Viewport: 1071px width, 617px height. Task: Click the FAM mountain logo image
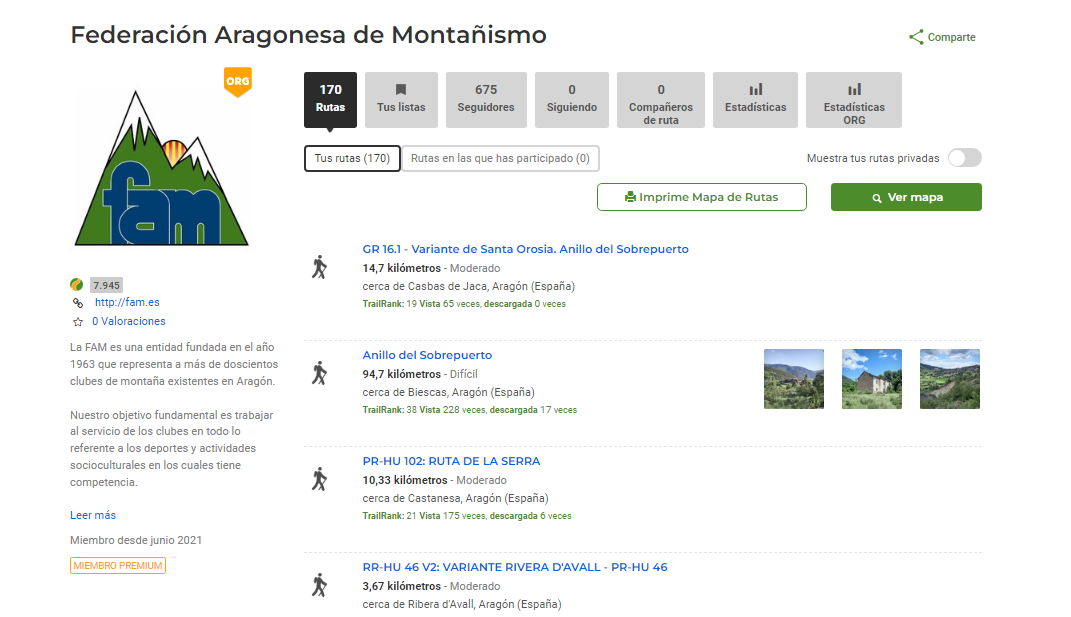[x=162, y=167]
